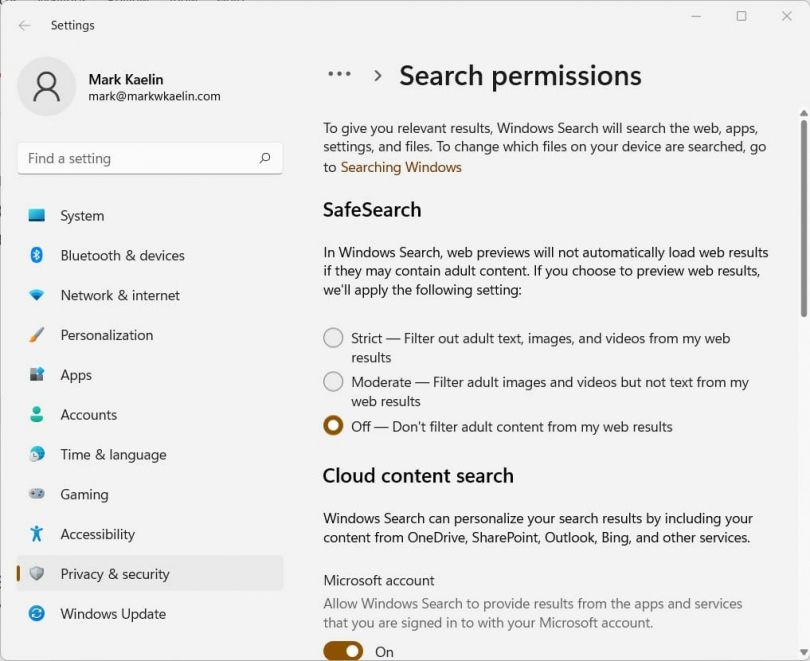Select the System settings icon

click(37, 215)
